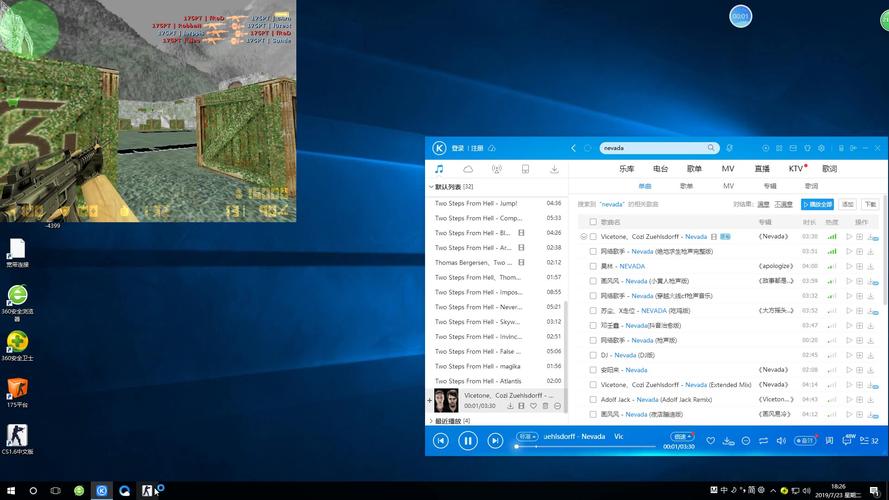Click the KuGou K logo

[x=439, y=148]
